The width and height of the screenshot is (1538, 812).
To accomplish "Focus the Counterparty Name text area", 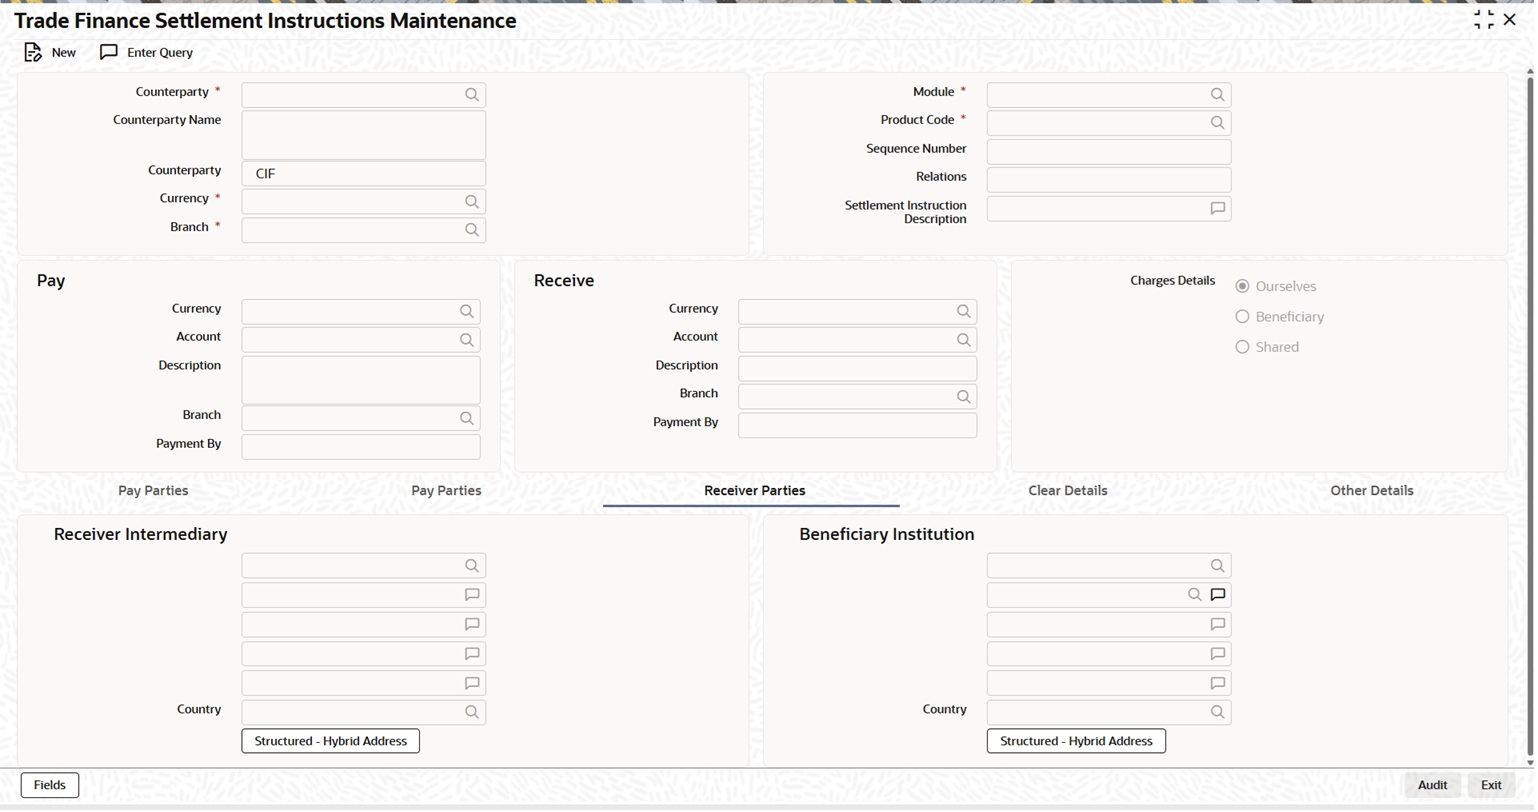I will coord(364,135).
